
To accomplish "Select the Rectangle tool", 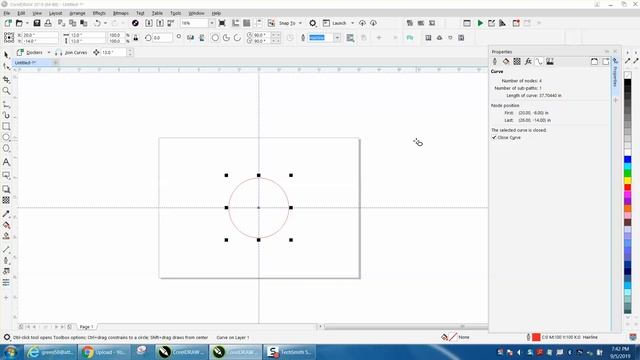I will (6, 127).
